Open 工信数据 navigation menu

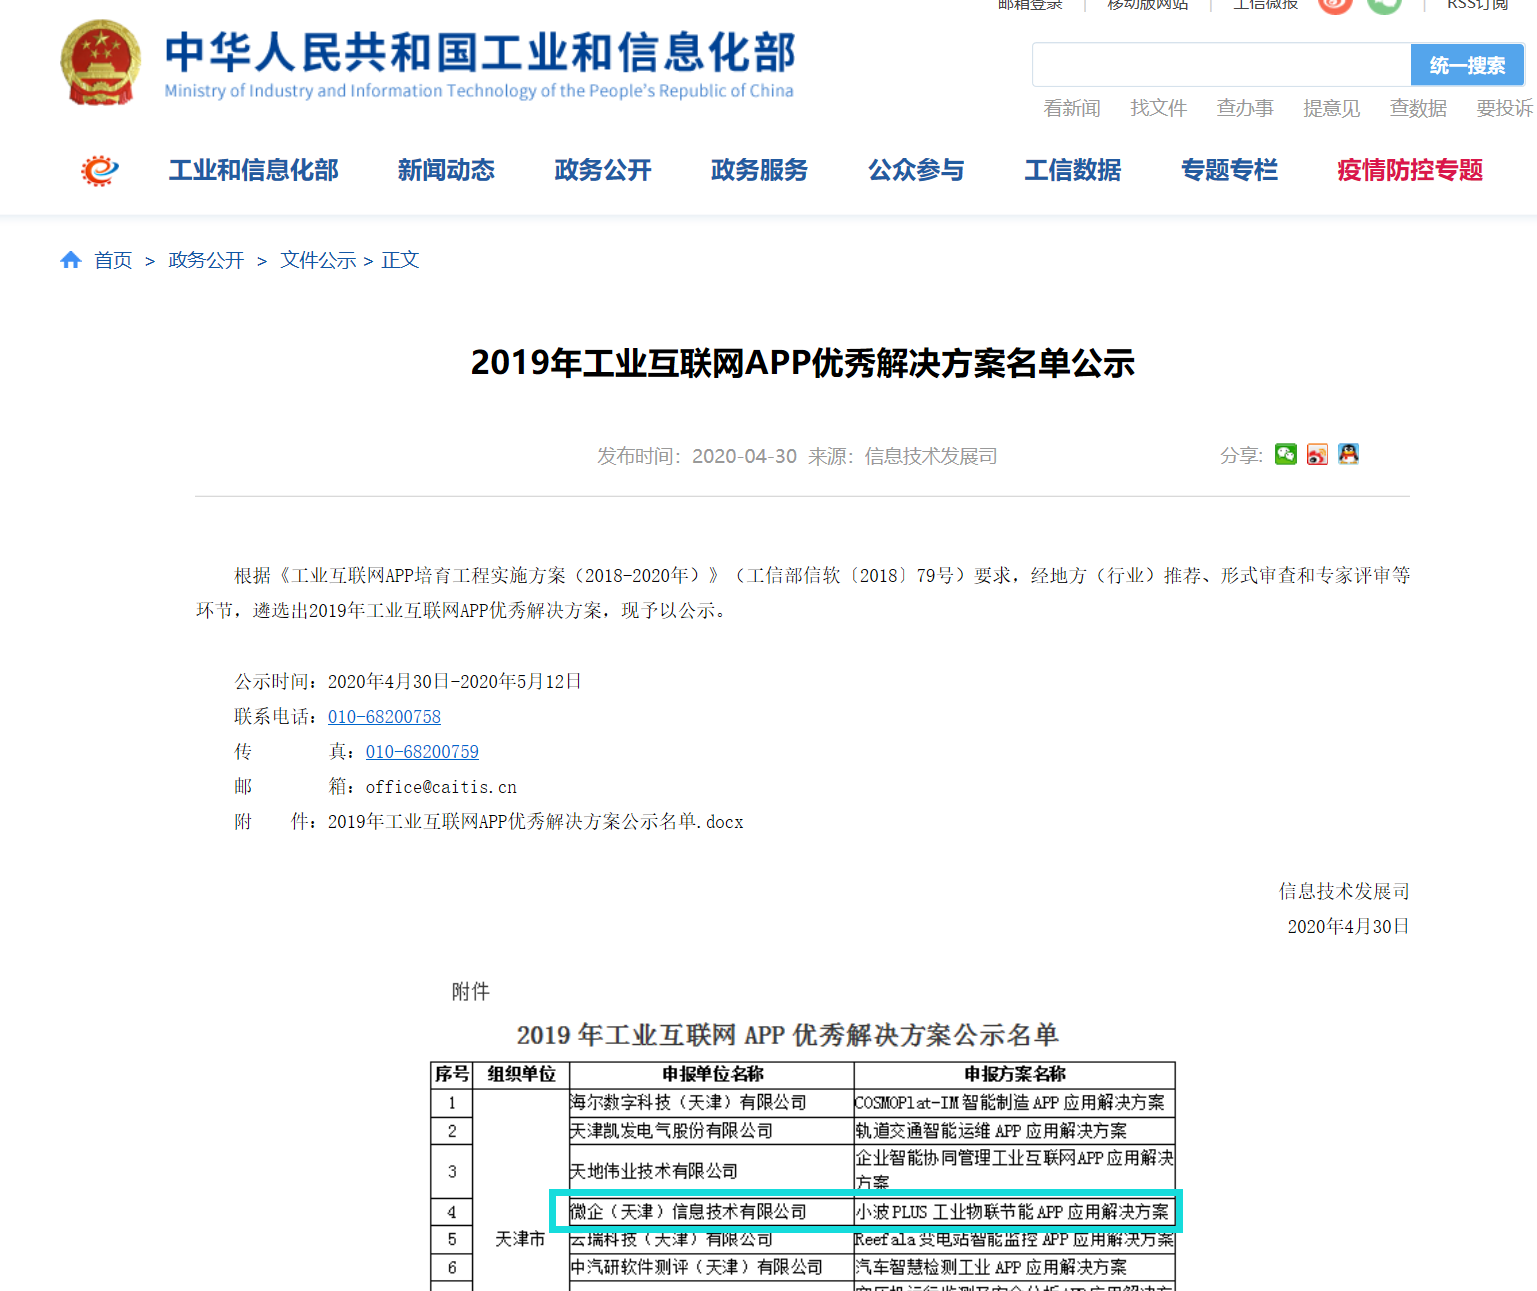click(1072, 171)
